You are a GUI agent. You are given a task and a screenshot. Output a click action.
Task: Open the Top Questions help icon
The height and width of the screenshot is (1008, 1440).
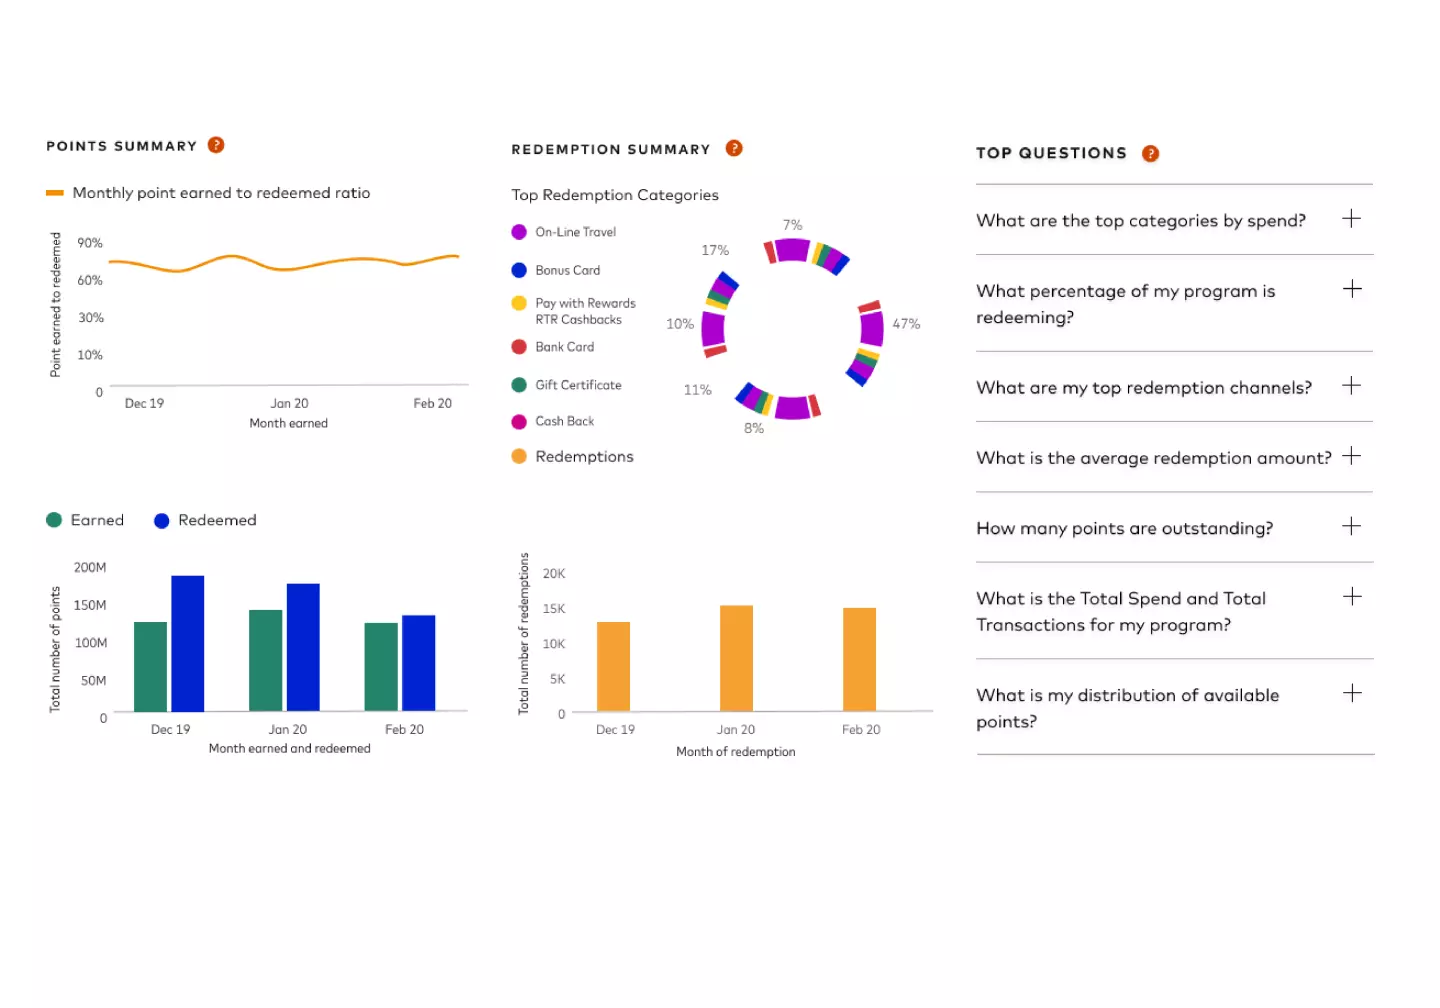point(1150,153)
